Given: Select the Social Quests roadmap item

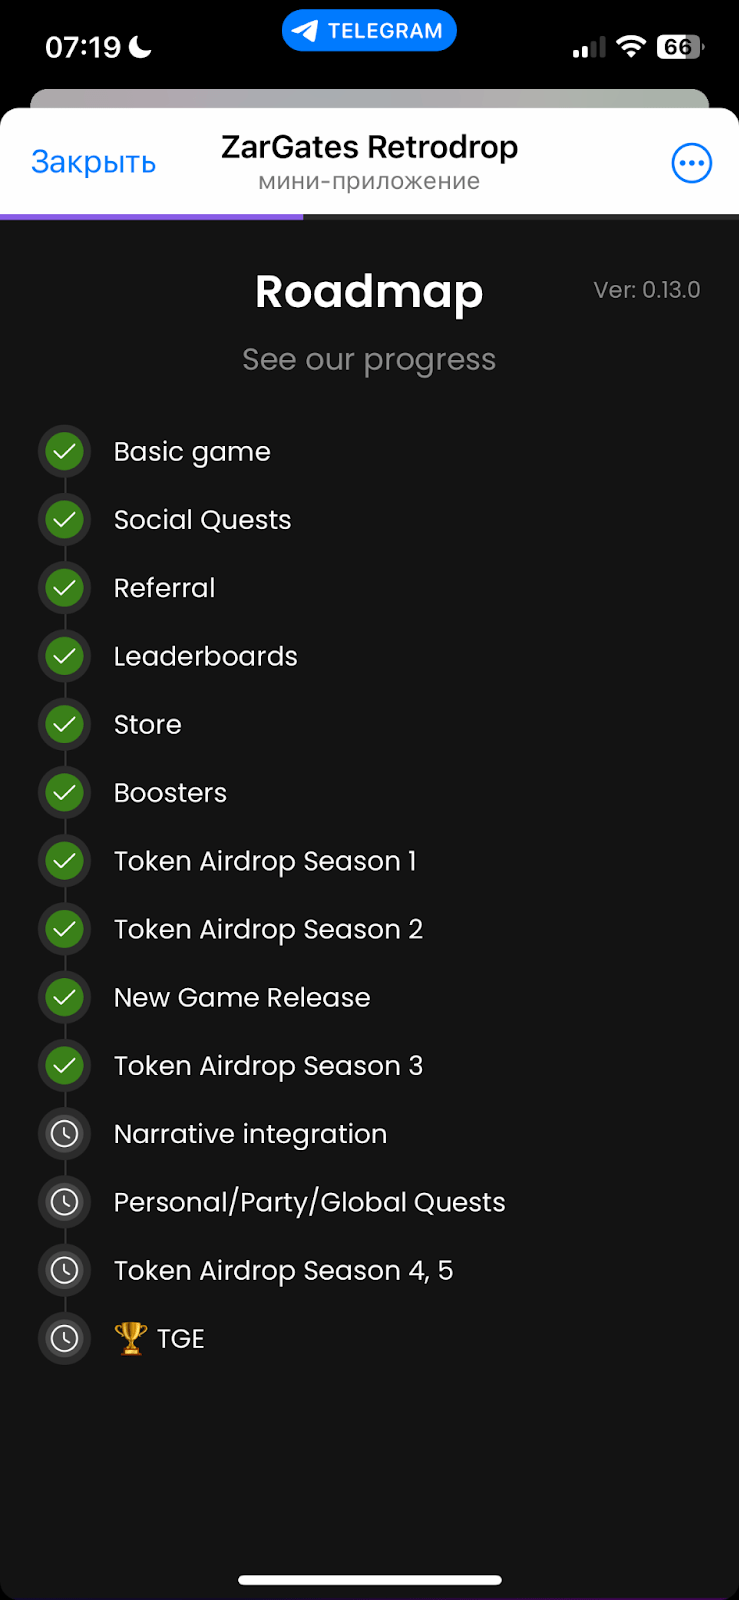Looking at the screenshot, I should point(203,520).
